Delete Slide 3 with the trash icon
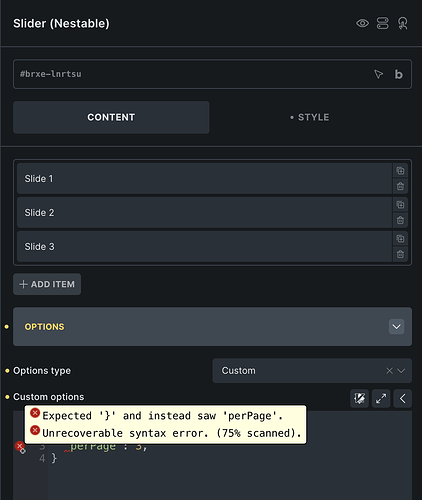This screenshot has width=422, height=500. tap(400, 254)
